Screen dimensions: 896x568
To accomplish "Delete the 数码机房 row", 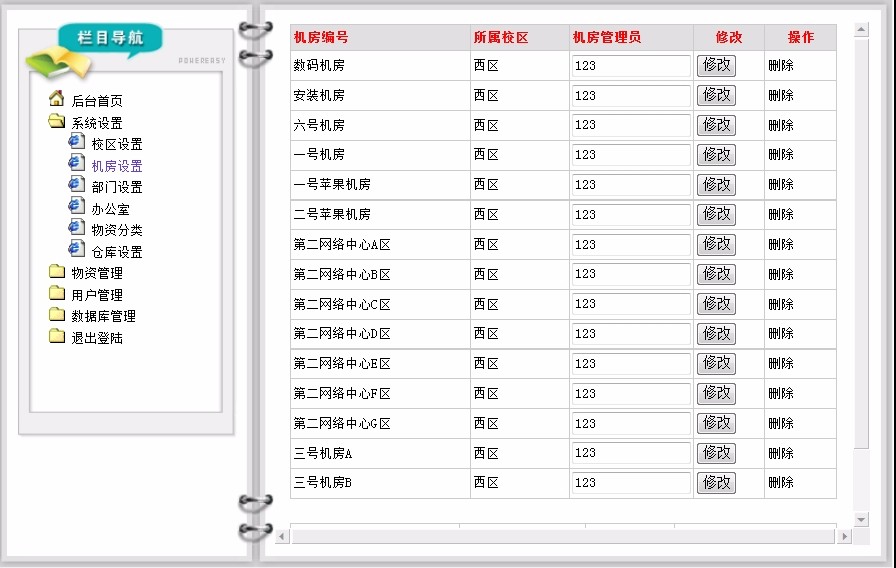I will tap(781, 65).
